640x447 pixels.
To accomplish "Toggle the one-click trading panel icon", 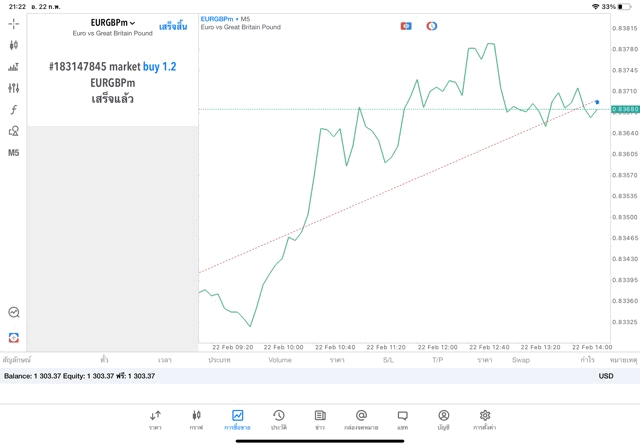I will pos(406,26).
